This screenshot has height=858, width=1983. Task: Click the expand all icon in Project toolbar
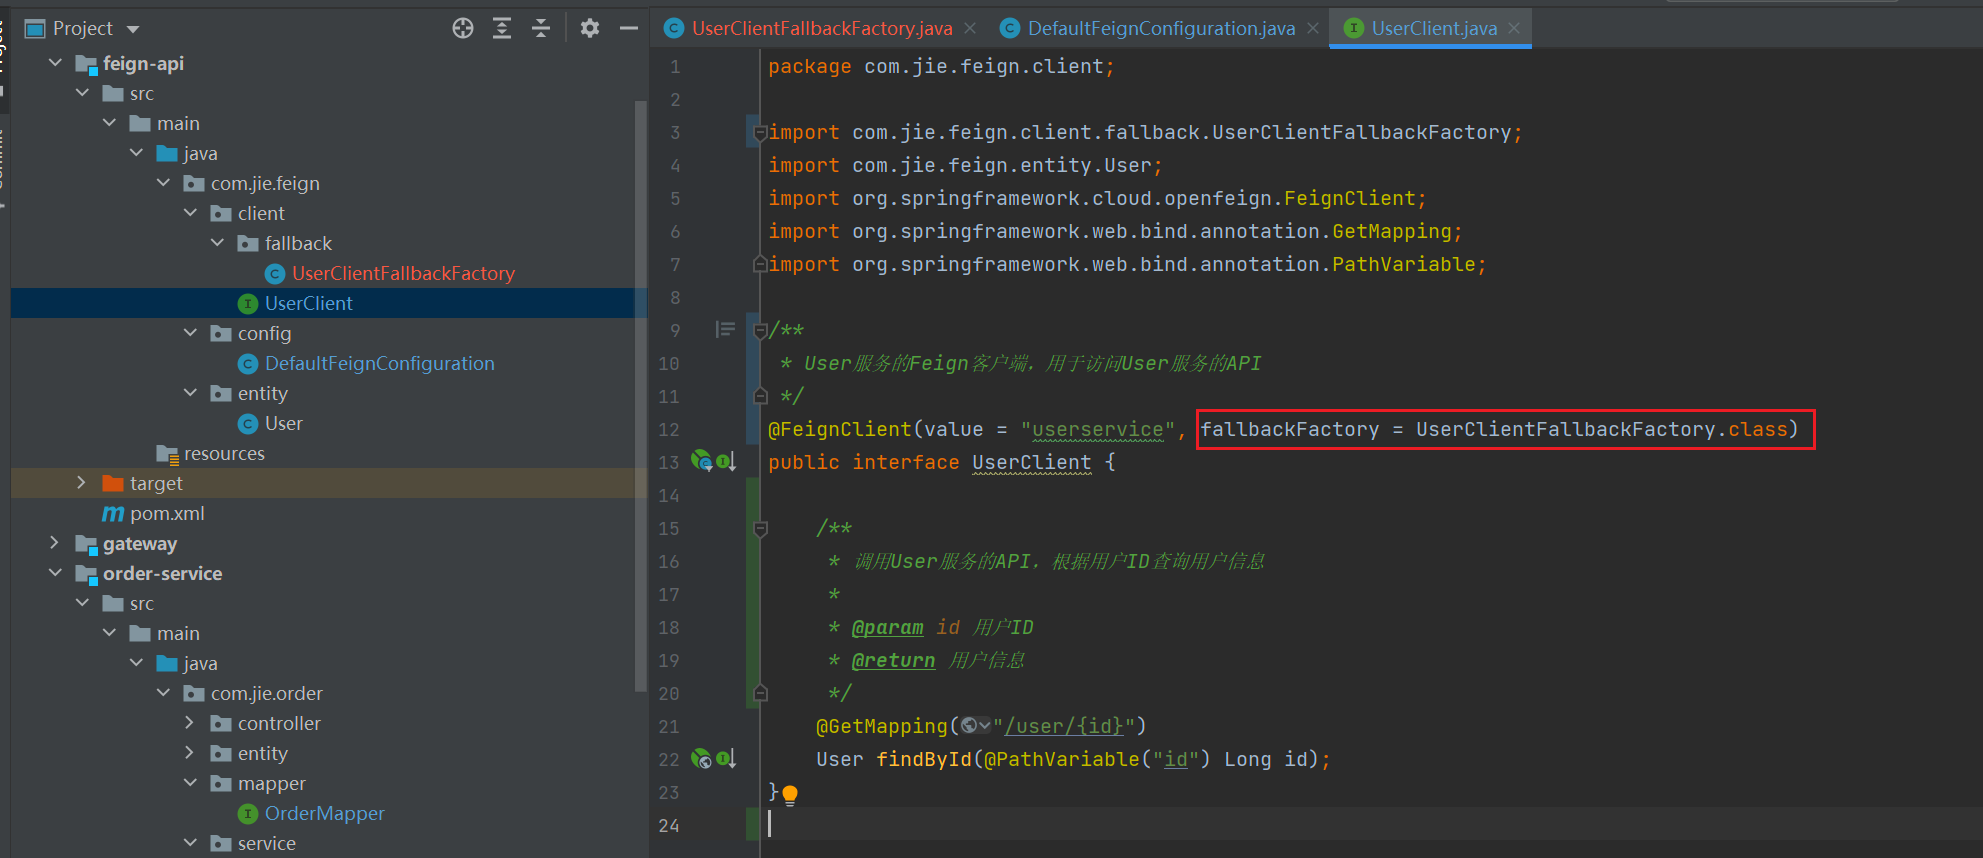(x=502, y=28)
